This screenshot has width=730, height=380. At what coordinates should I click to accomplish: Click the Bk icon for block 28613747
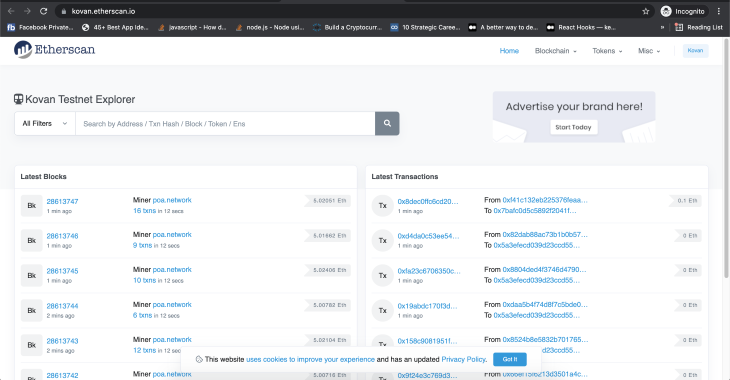[x=32, y=205]
